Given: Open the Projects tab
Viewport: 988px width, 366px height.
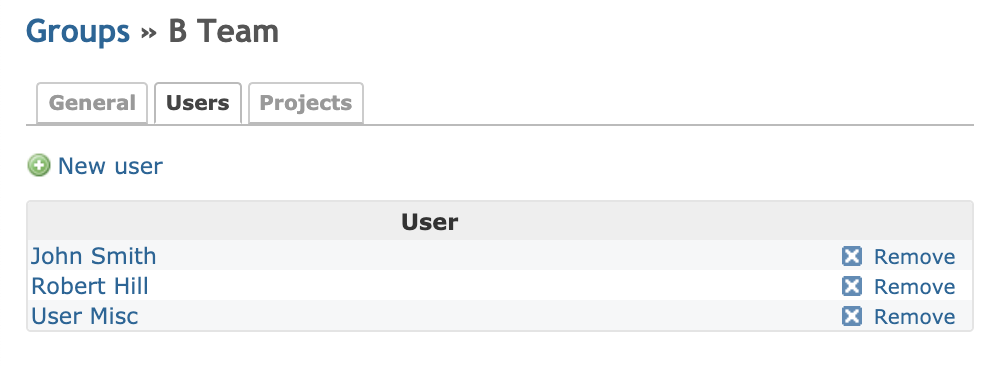Looking at the screenshot, I should (x=306, y=103).
